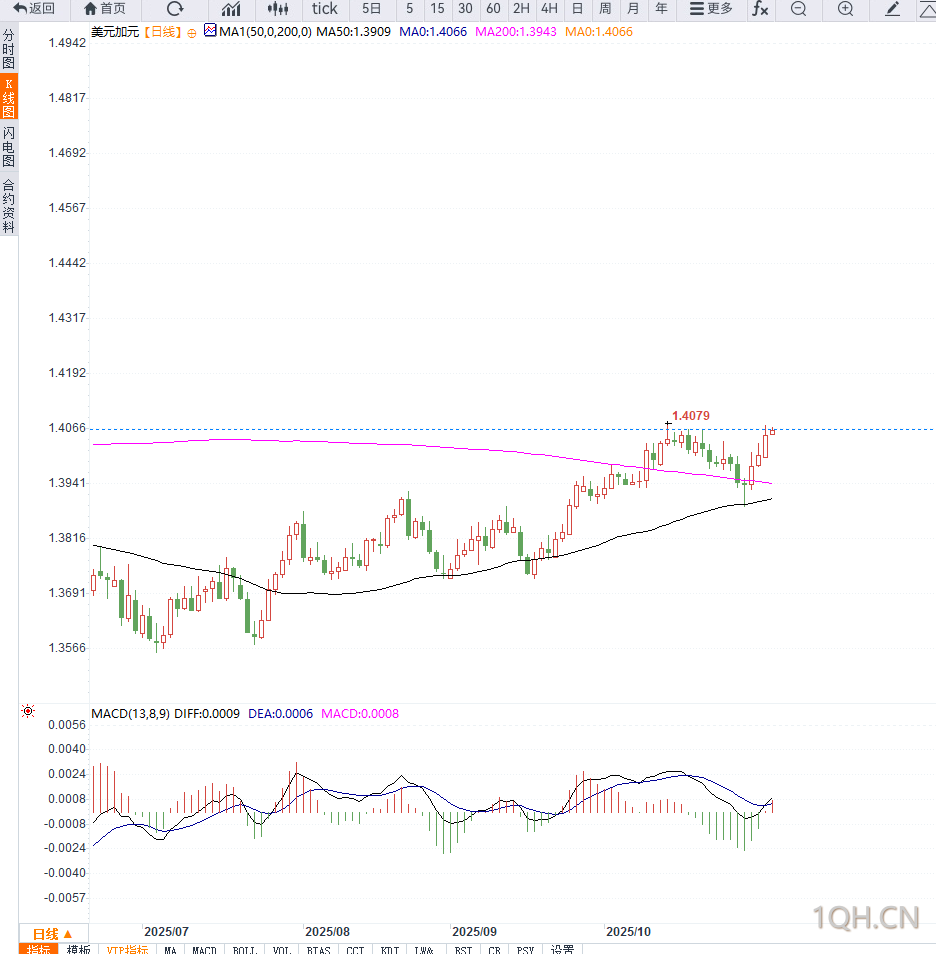Open the VIP指标 tab
The image size is (936, 954).
tap(127, 949)
